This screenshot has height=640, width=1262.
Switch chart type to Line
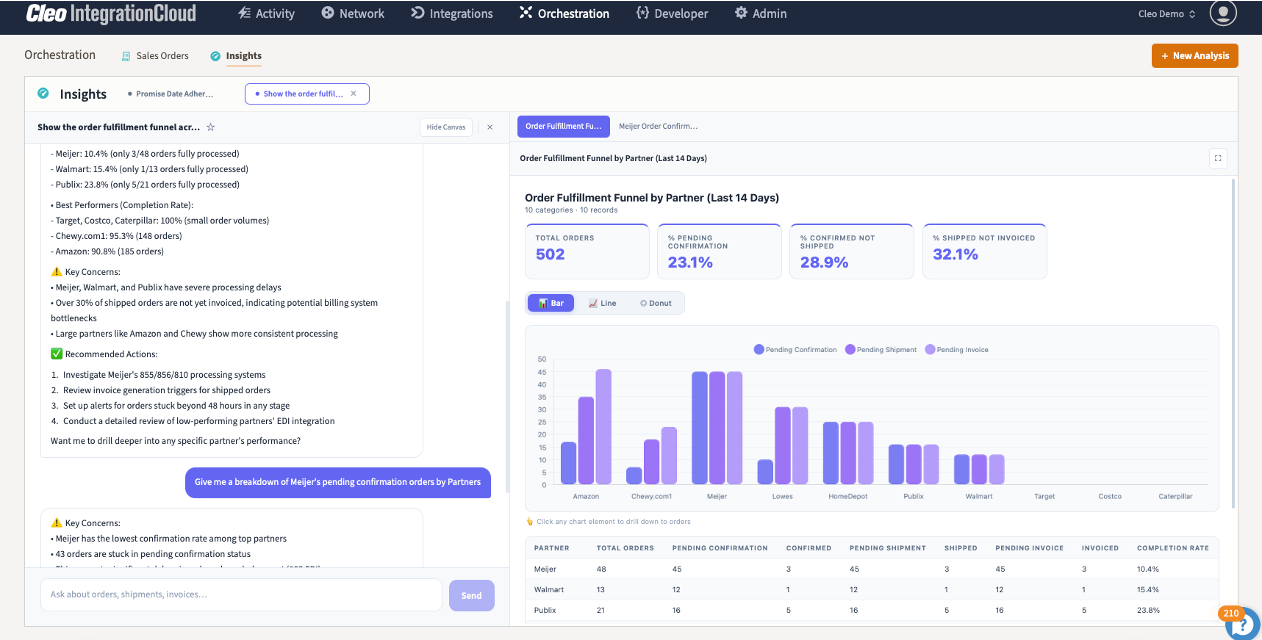pos(602,303)
